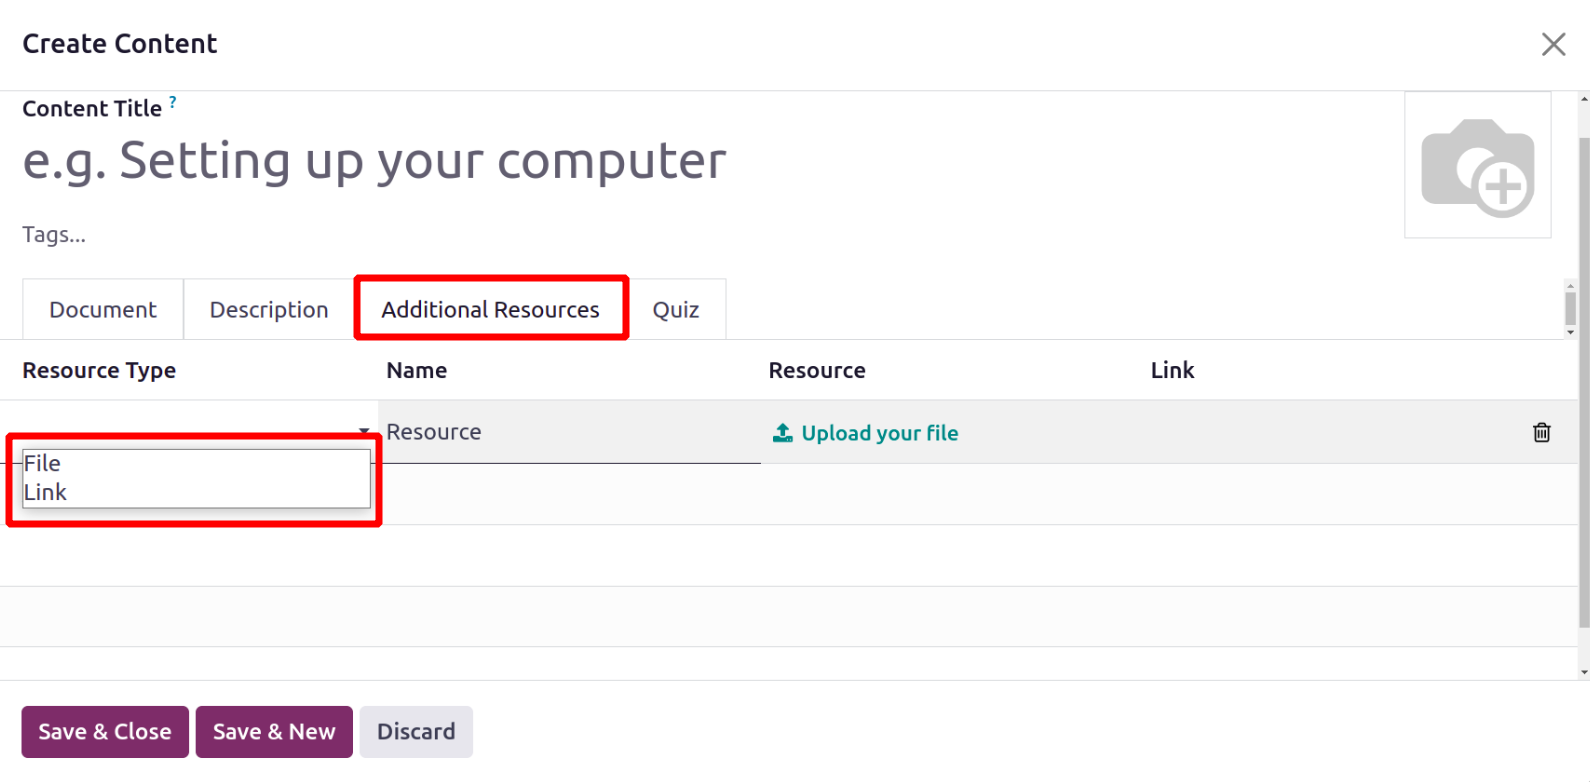Click the tab area's small scrollbar
The image size is (1590, 782).
(1570, 309)
